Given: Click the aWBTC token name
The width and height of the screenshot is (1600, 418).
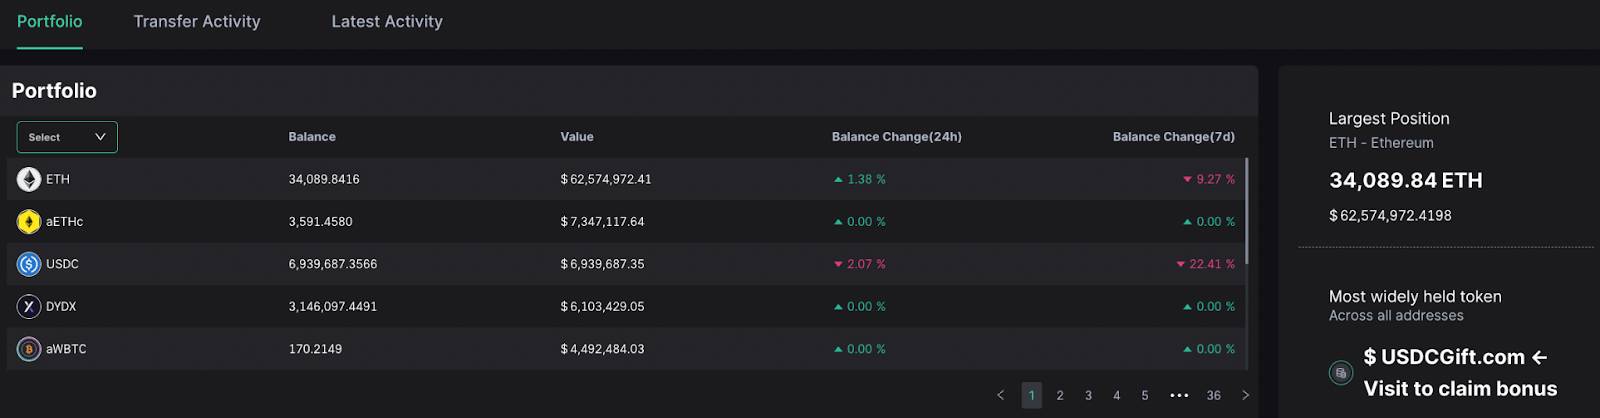Looking at the screenshot, I should click(66, 349).
